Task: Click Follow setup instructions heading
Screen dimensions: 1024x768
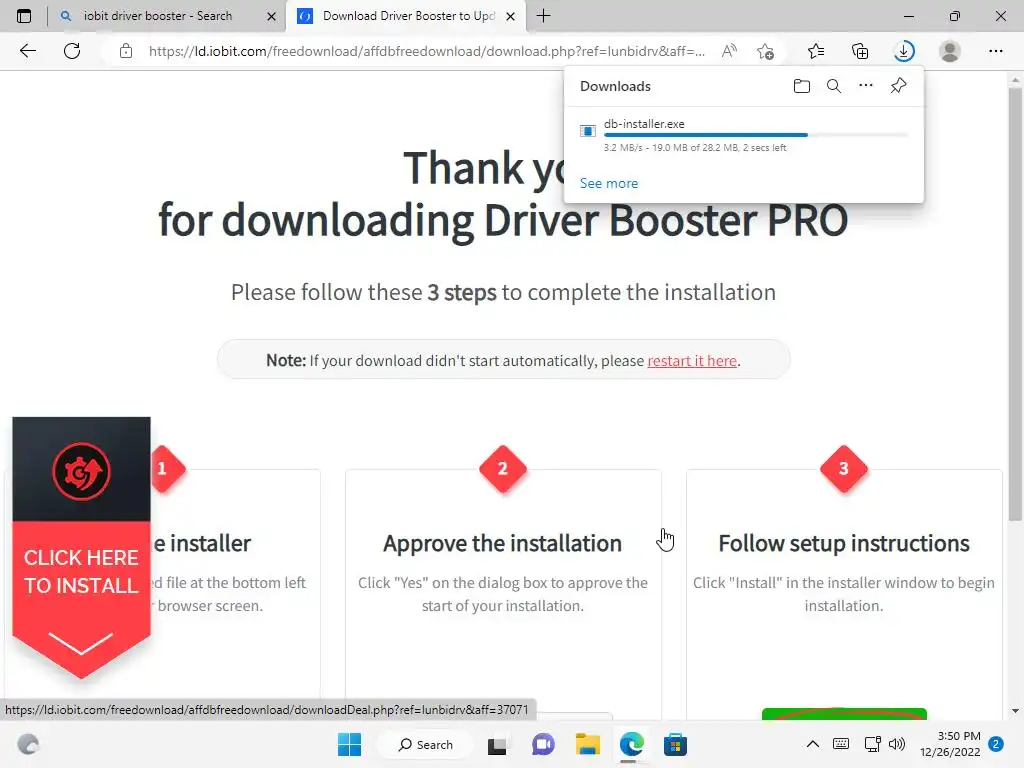Action: [x=844, y=543]
